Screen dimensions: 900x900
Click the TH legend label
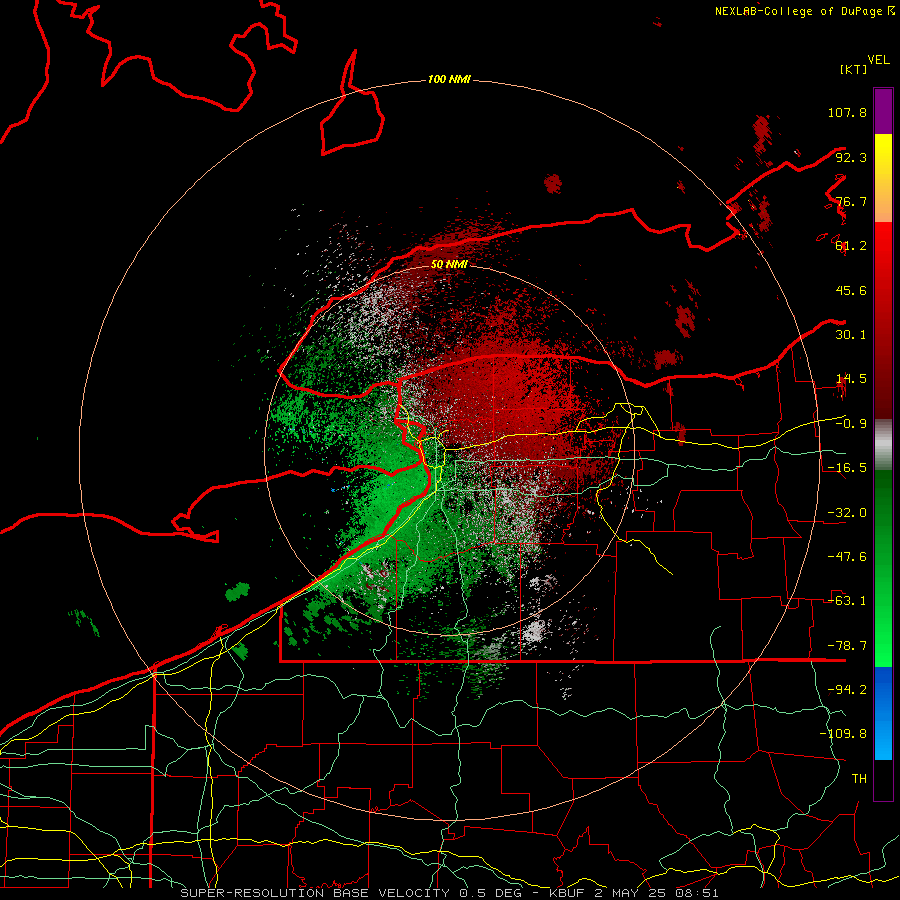[859, 779]
